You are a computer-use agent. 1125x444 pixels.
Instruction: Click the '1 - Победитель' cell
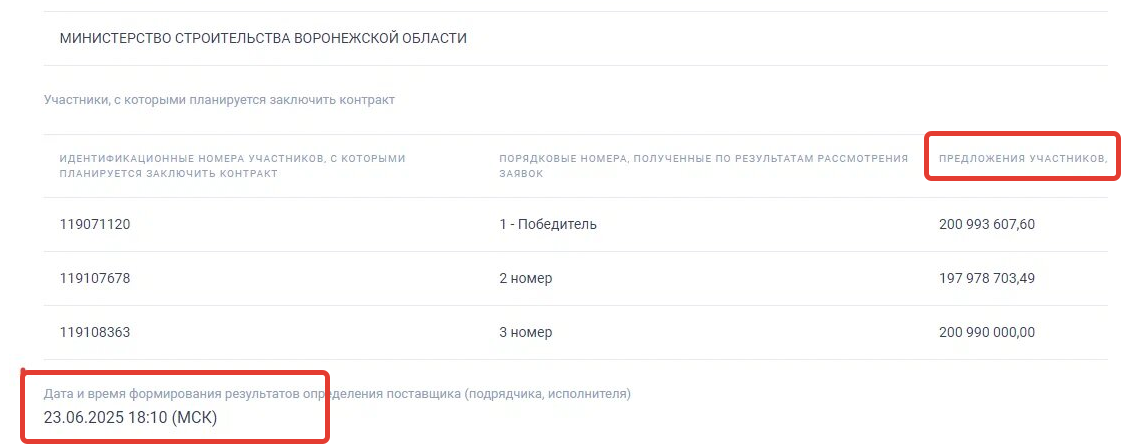tap(548, 224)
